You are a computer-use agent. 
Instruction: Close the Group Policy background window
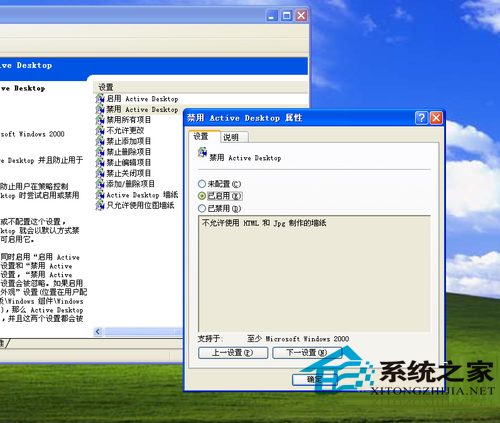(301, 15)
